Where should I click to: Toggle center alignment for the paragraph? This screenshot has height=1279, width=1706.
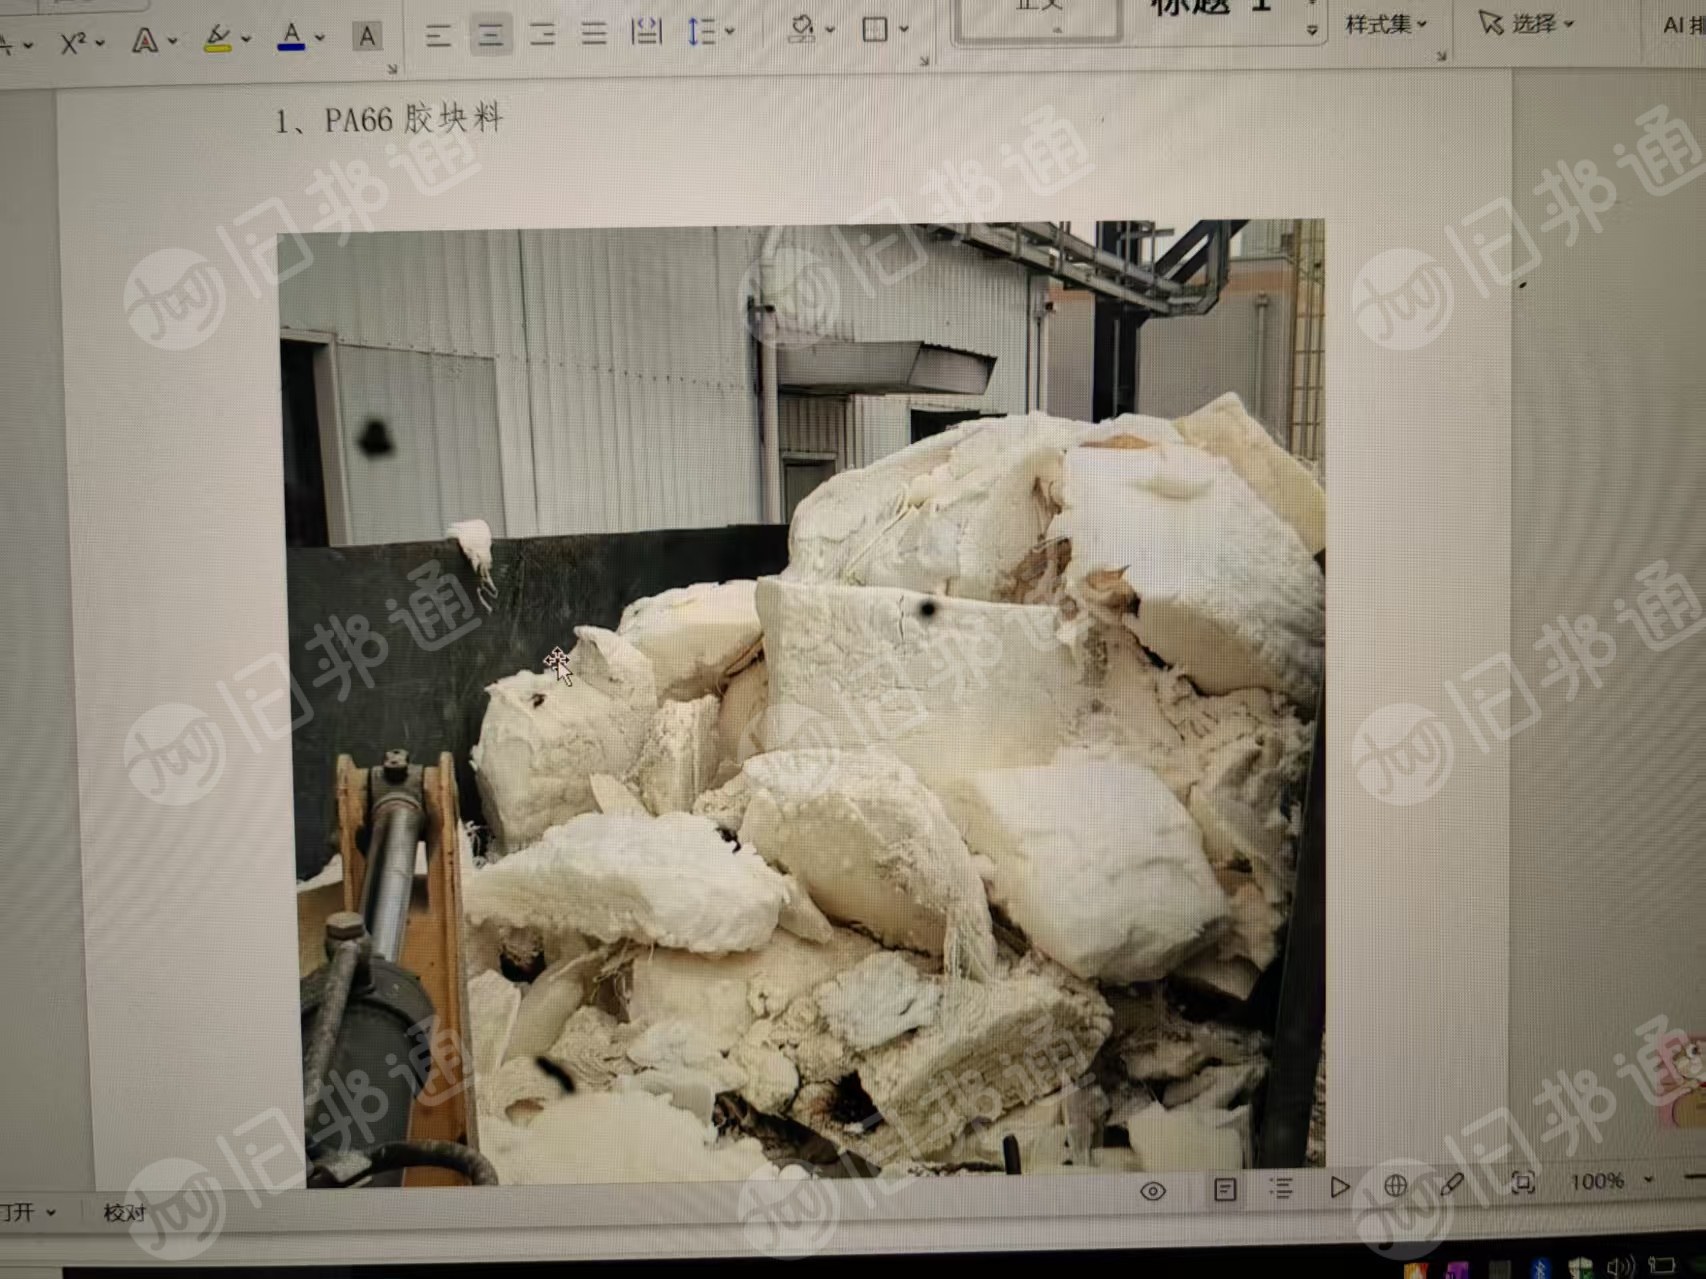coord(490,36)
